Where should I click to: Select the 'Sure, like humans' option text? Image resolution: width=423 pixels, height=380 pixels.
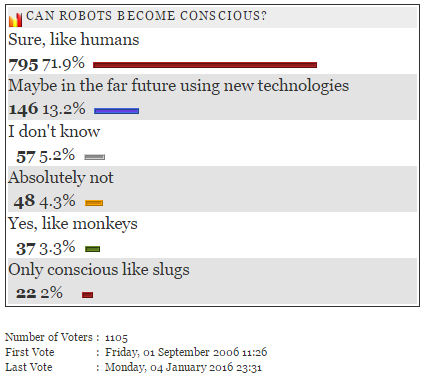coord(74,39)
